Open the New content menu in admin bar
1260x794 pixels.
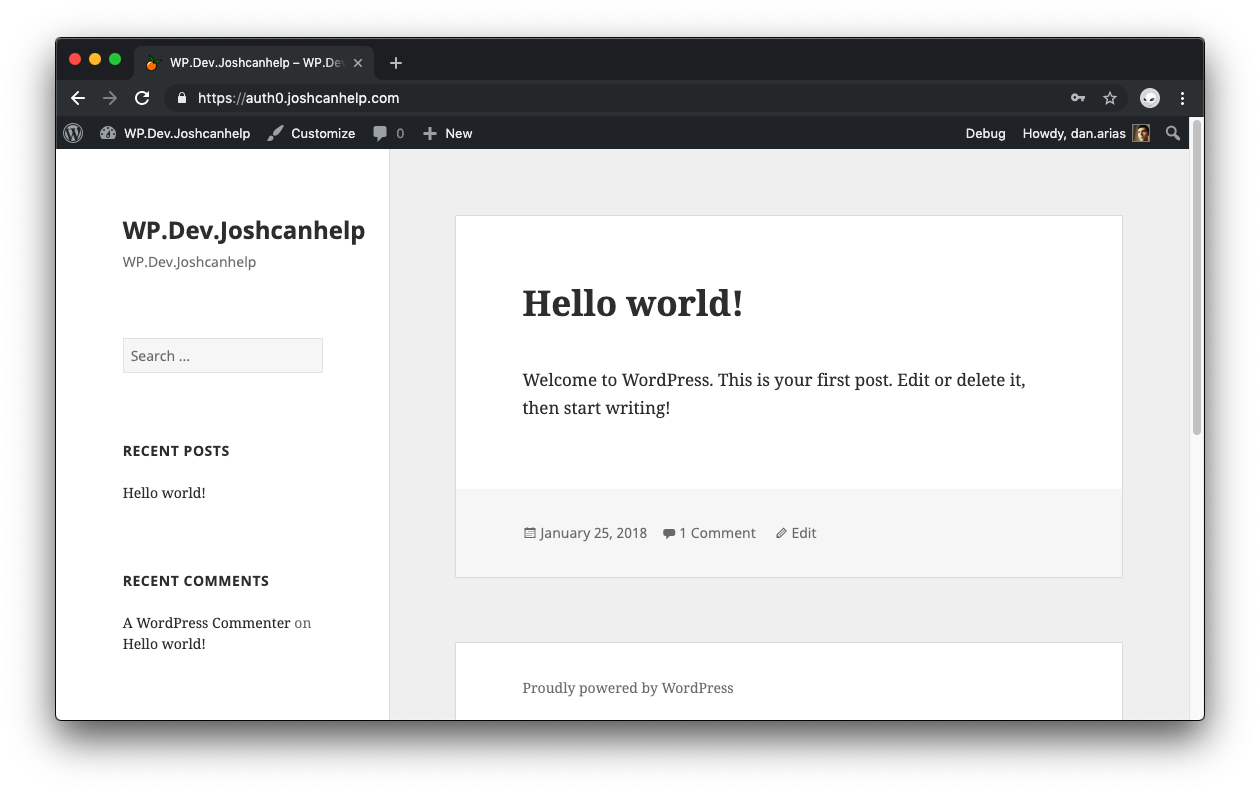(447, 133)
